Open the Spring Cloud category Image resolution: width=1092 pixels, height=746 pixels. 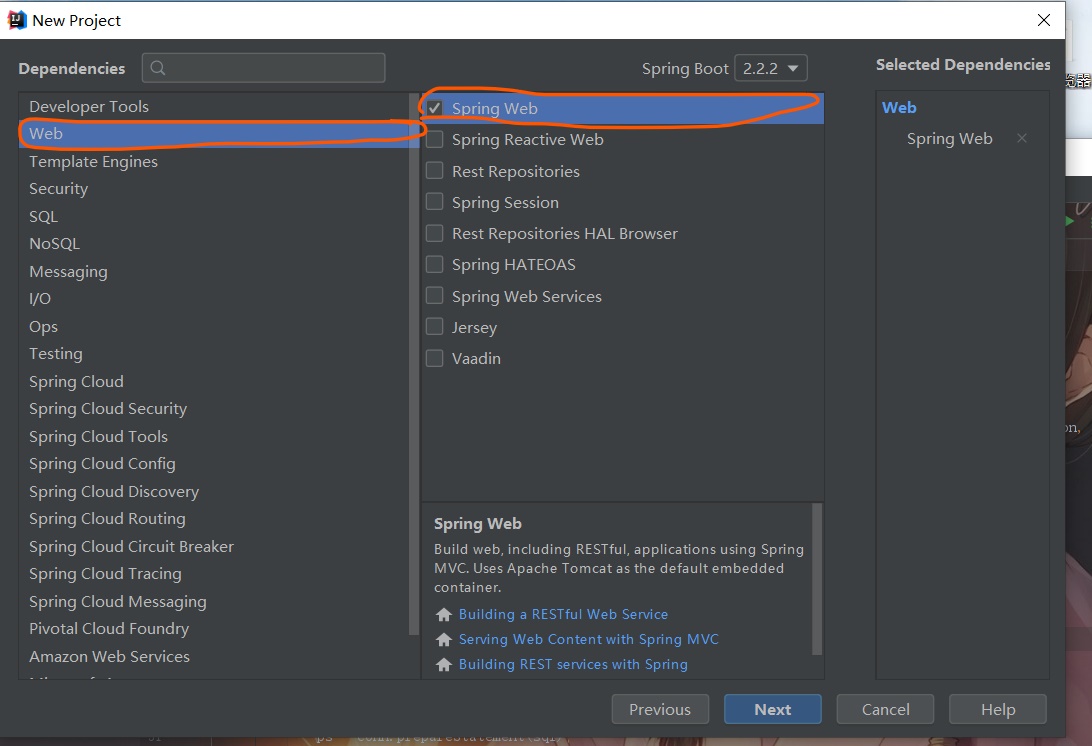click(214, 382)
